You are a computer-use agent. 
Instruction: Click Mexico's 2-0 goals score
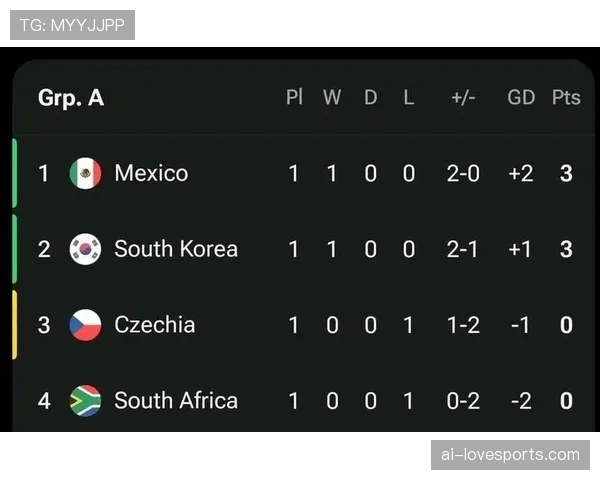click(x=463, y=173)
